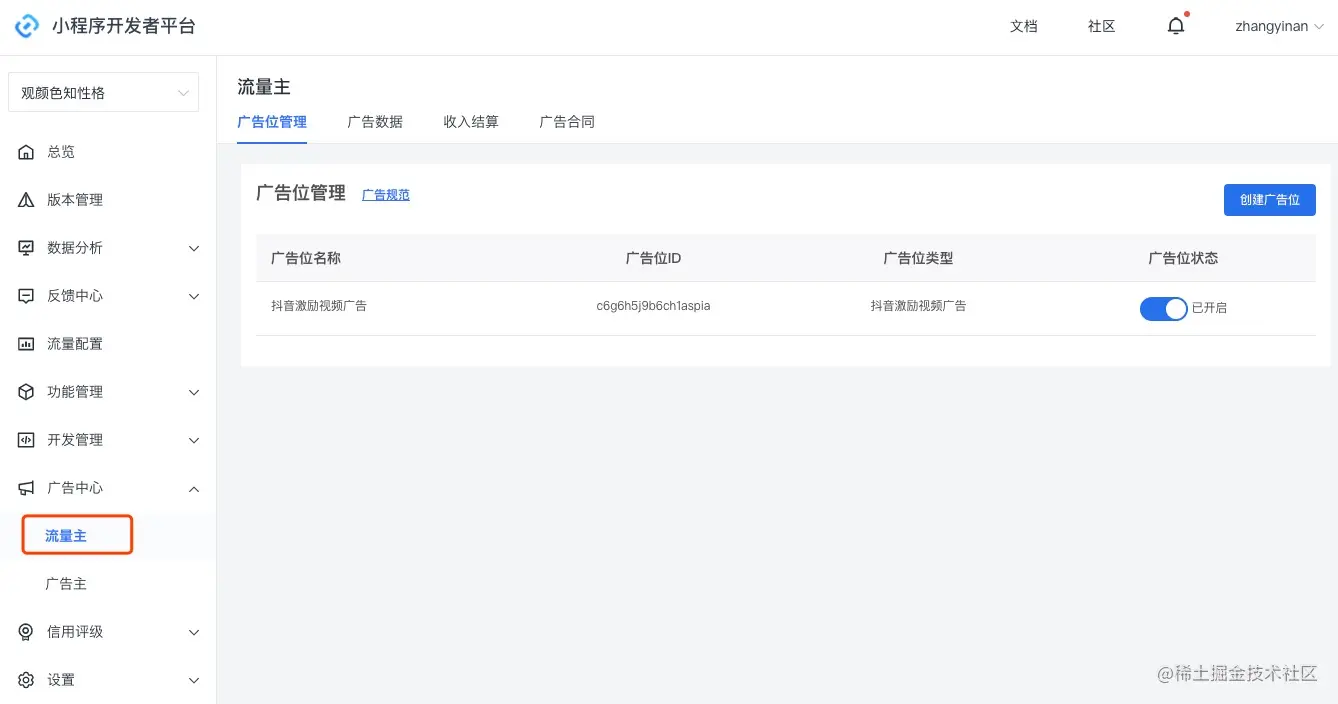Select 广告主 in the sidebar
1338x704 pixels.
66,584
